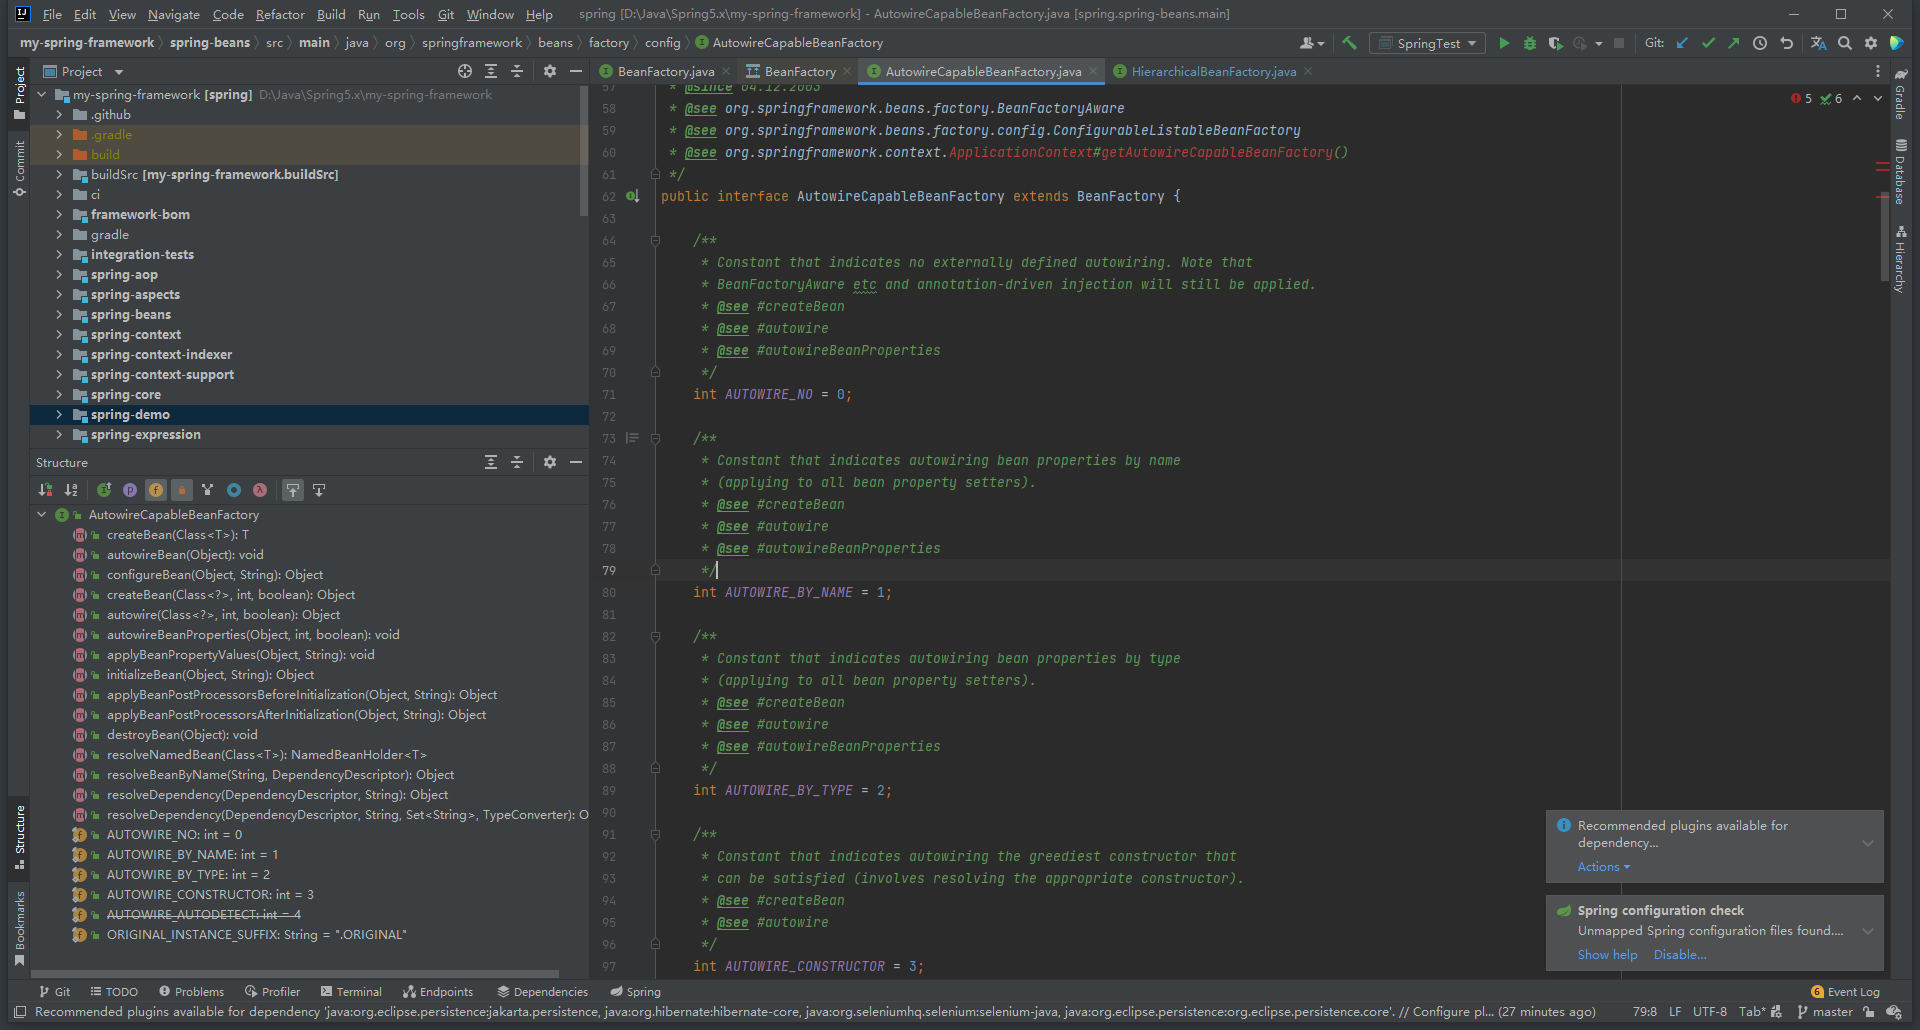1920x1030 pixels.
Task: Hide the Project panel
Action: pyautogui.click(x=576, y=71)
